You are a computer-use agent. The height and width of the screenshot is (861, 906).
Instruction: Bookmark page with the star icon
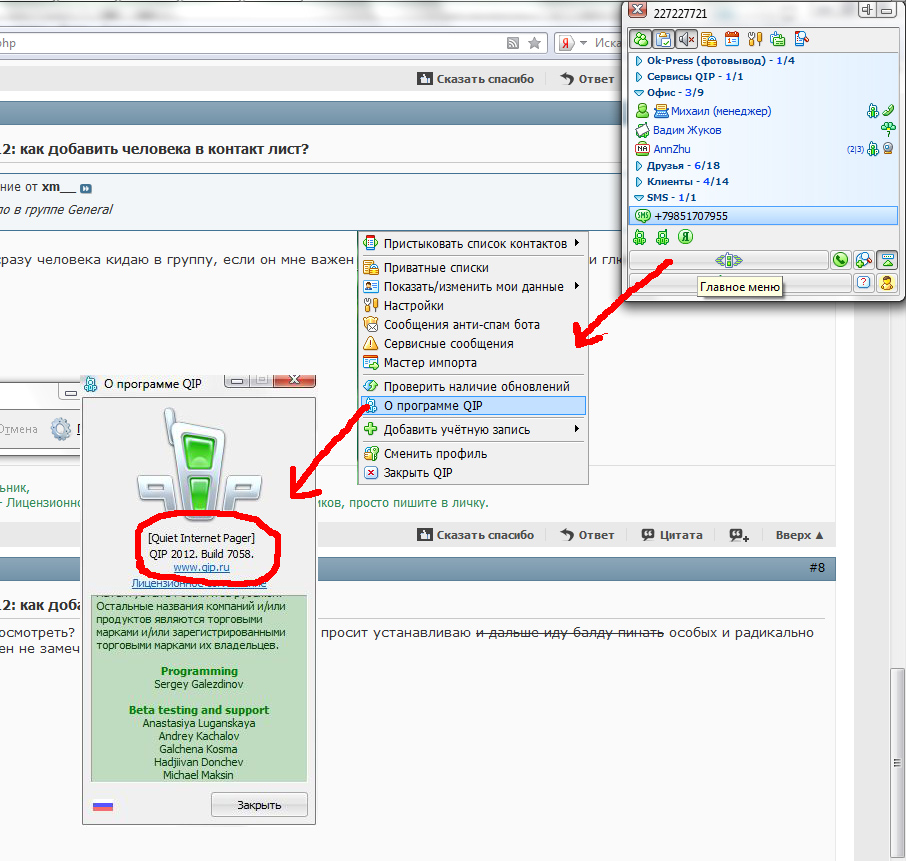coord(535,43)
